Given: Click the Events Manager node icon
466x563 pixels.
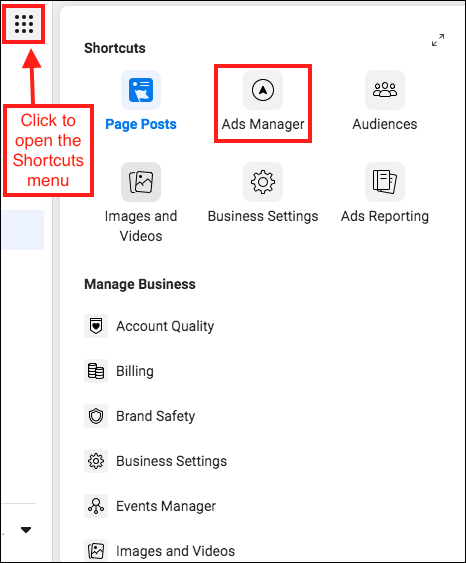Looking at the screenshot, I should pyautogui.click(x=96, y=506).
